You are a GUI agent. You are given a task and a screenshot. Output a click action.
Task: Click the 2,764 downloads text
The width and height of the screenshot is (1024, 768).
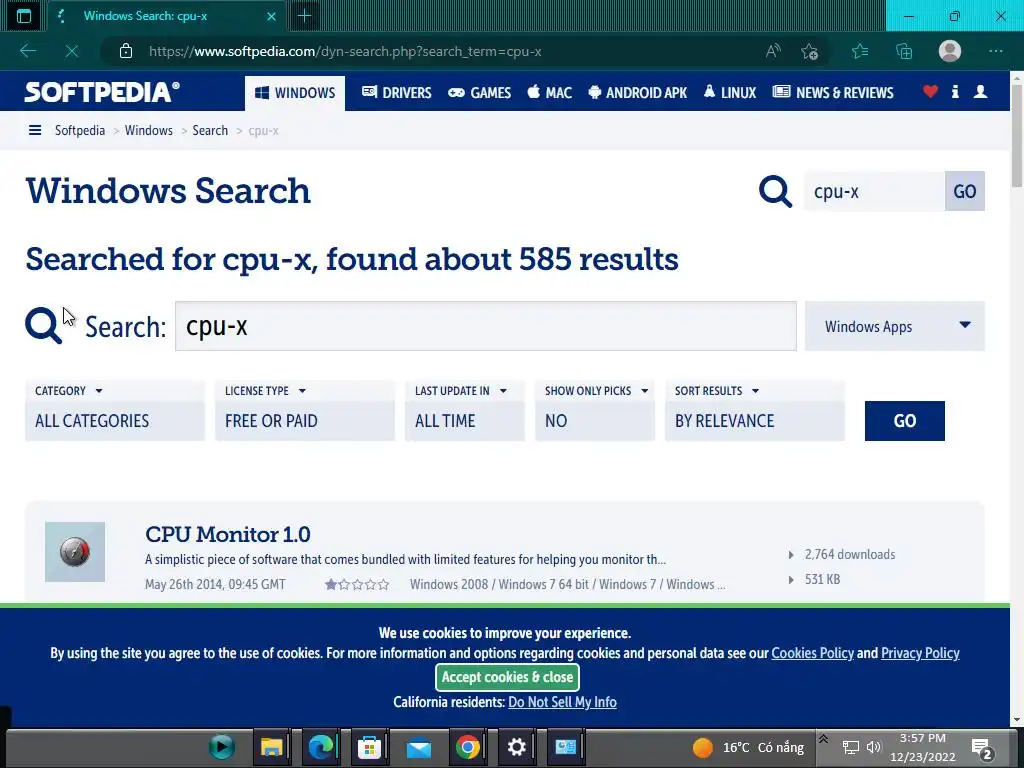click(x=850, y=554)
